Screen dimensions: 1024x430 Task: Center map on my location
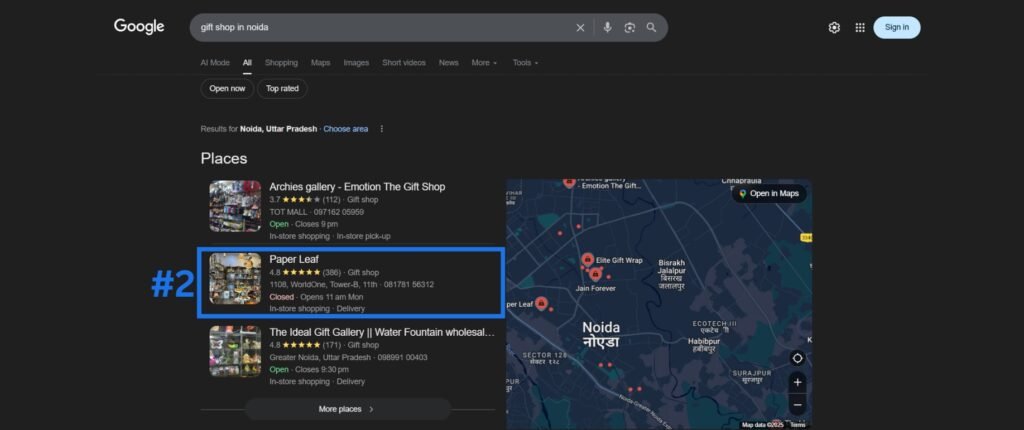tap(797, 358)
